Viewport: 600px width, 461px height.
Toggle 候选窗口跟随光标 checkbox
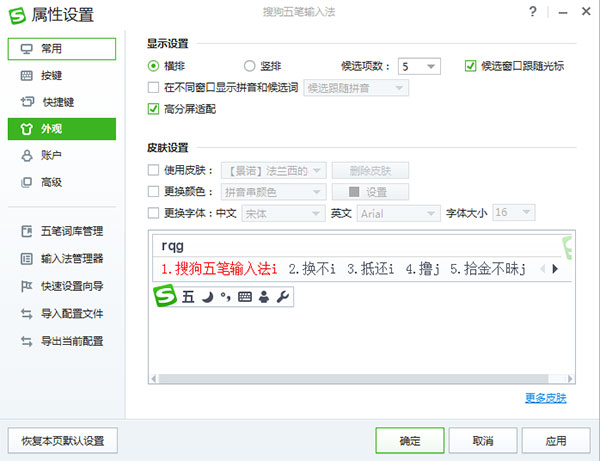470,66
